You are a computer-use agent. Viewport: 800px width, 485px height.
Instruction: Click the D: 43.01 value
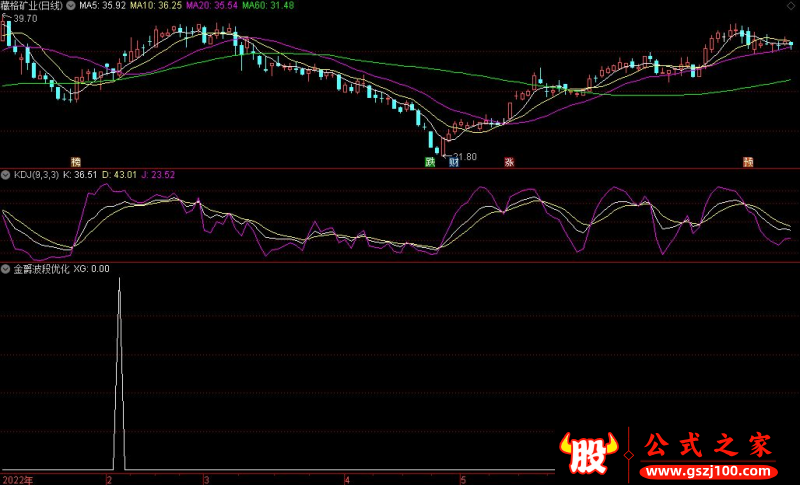[119, 175]
